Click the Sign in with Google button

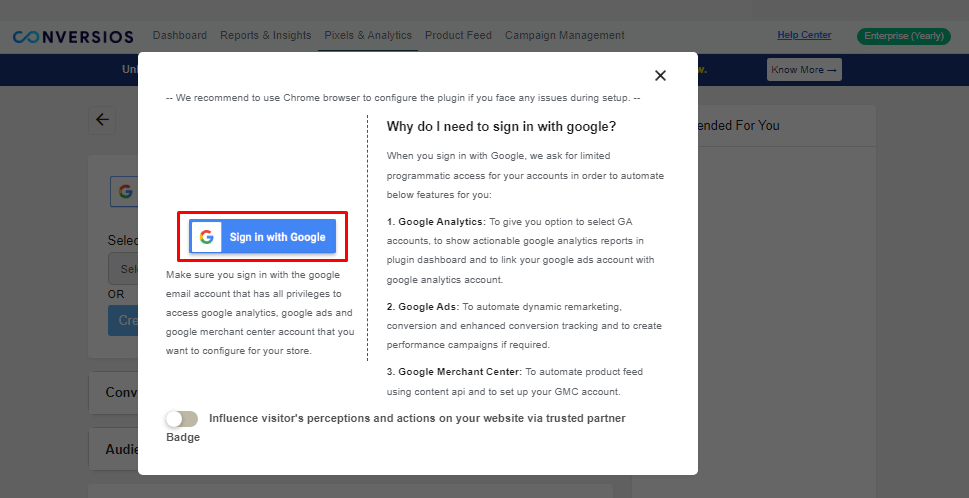263,237
